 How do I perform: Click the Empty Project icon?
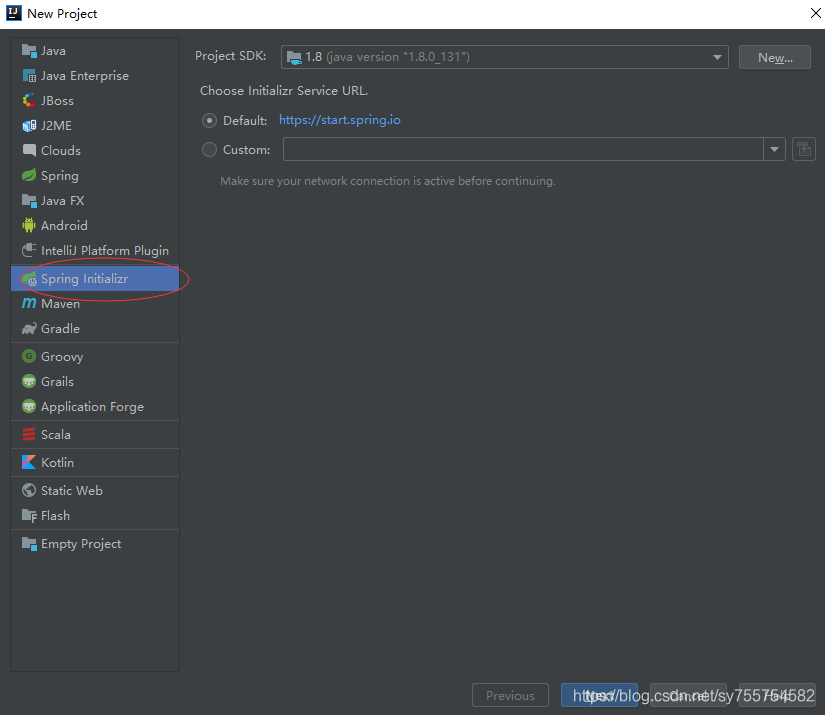tap(29, 543)
